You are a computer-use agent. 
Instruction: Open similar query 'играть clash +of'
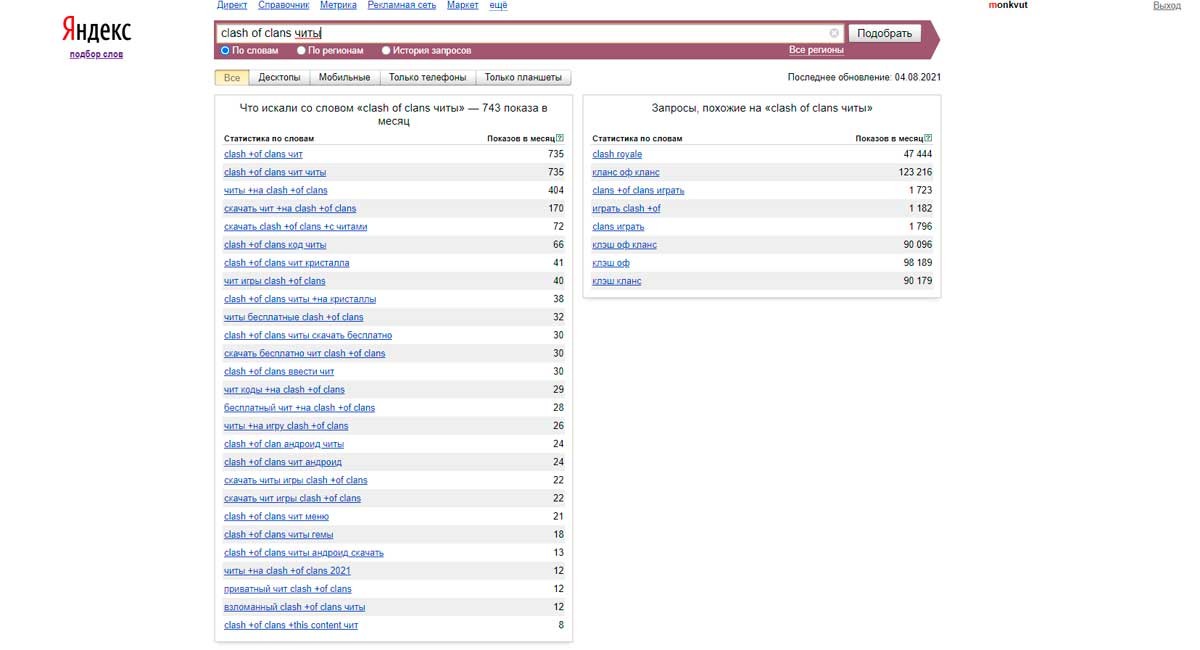[626, 208]
